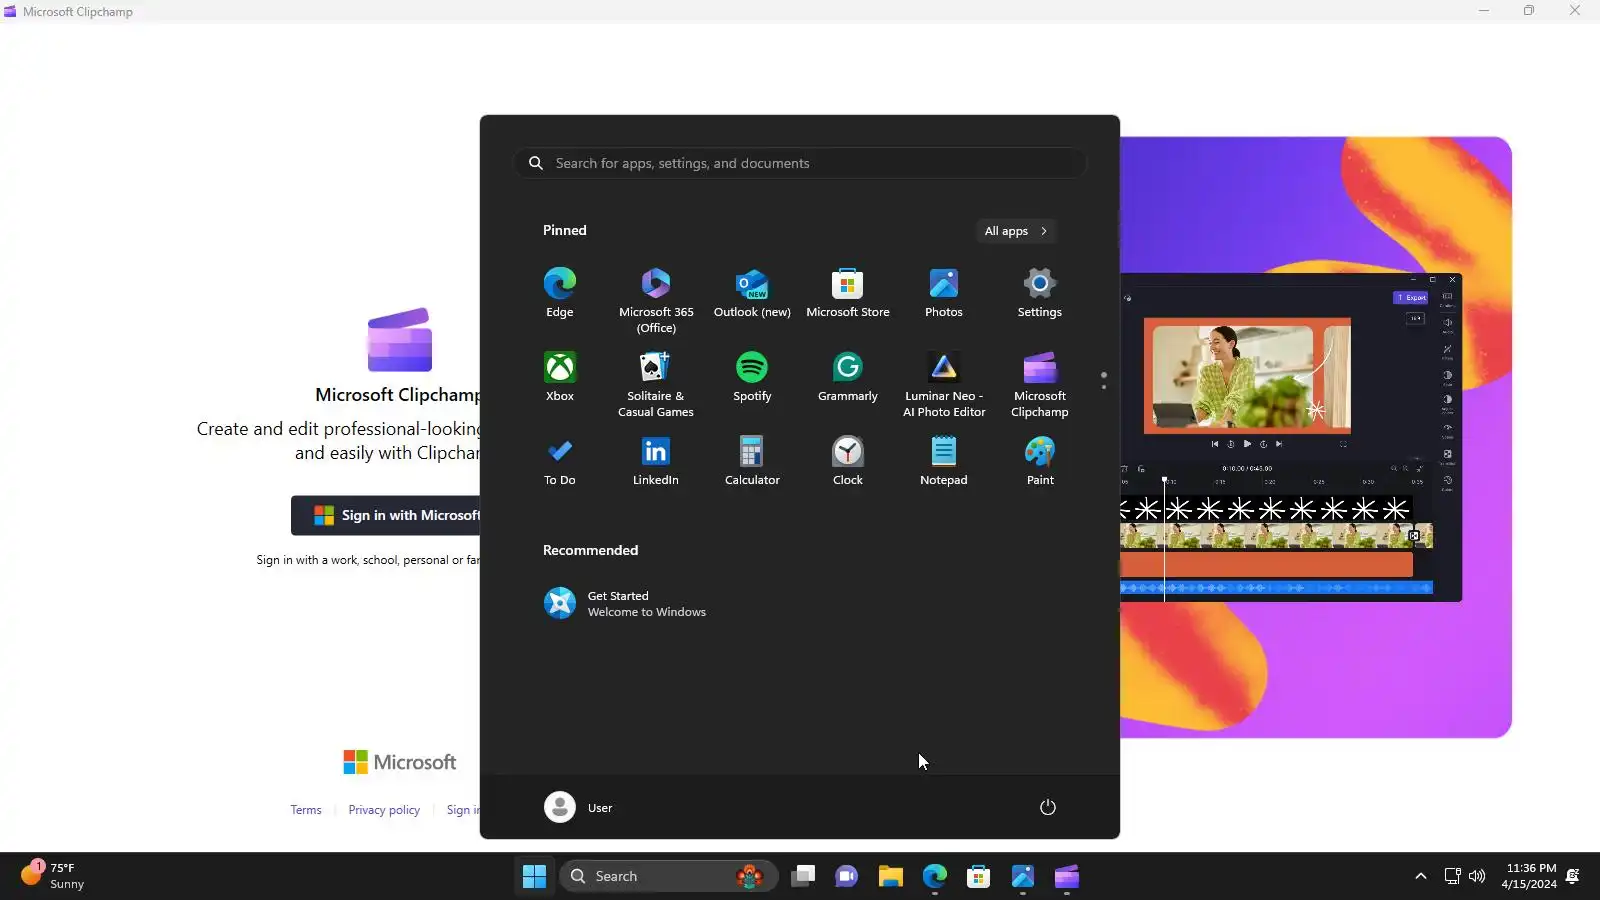Open network status in system tray
The image size is (1600, 900).
click(x=1453, y=877)
